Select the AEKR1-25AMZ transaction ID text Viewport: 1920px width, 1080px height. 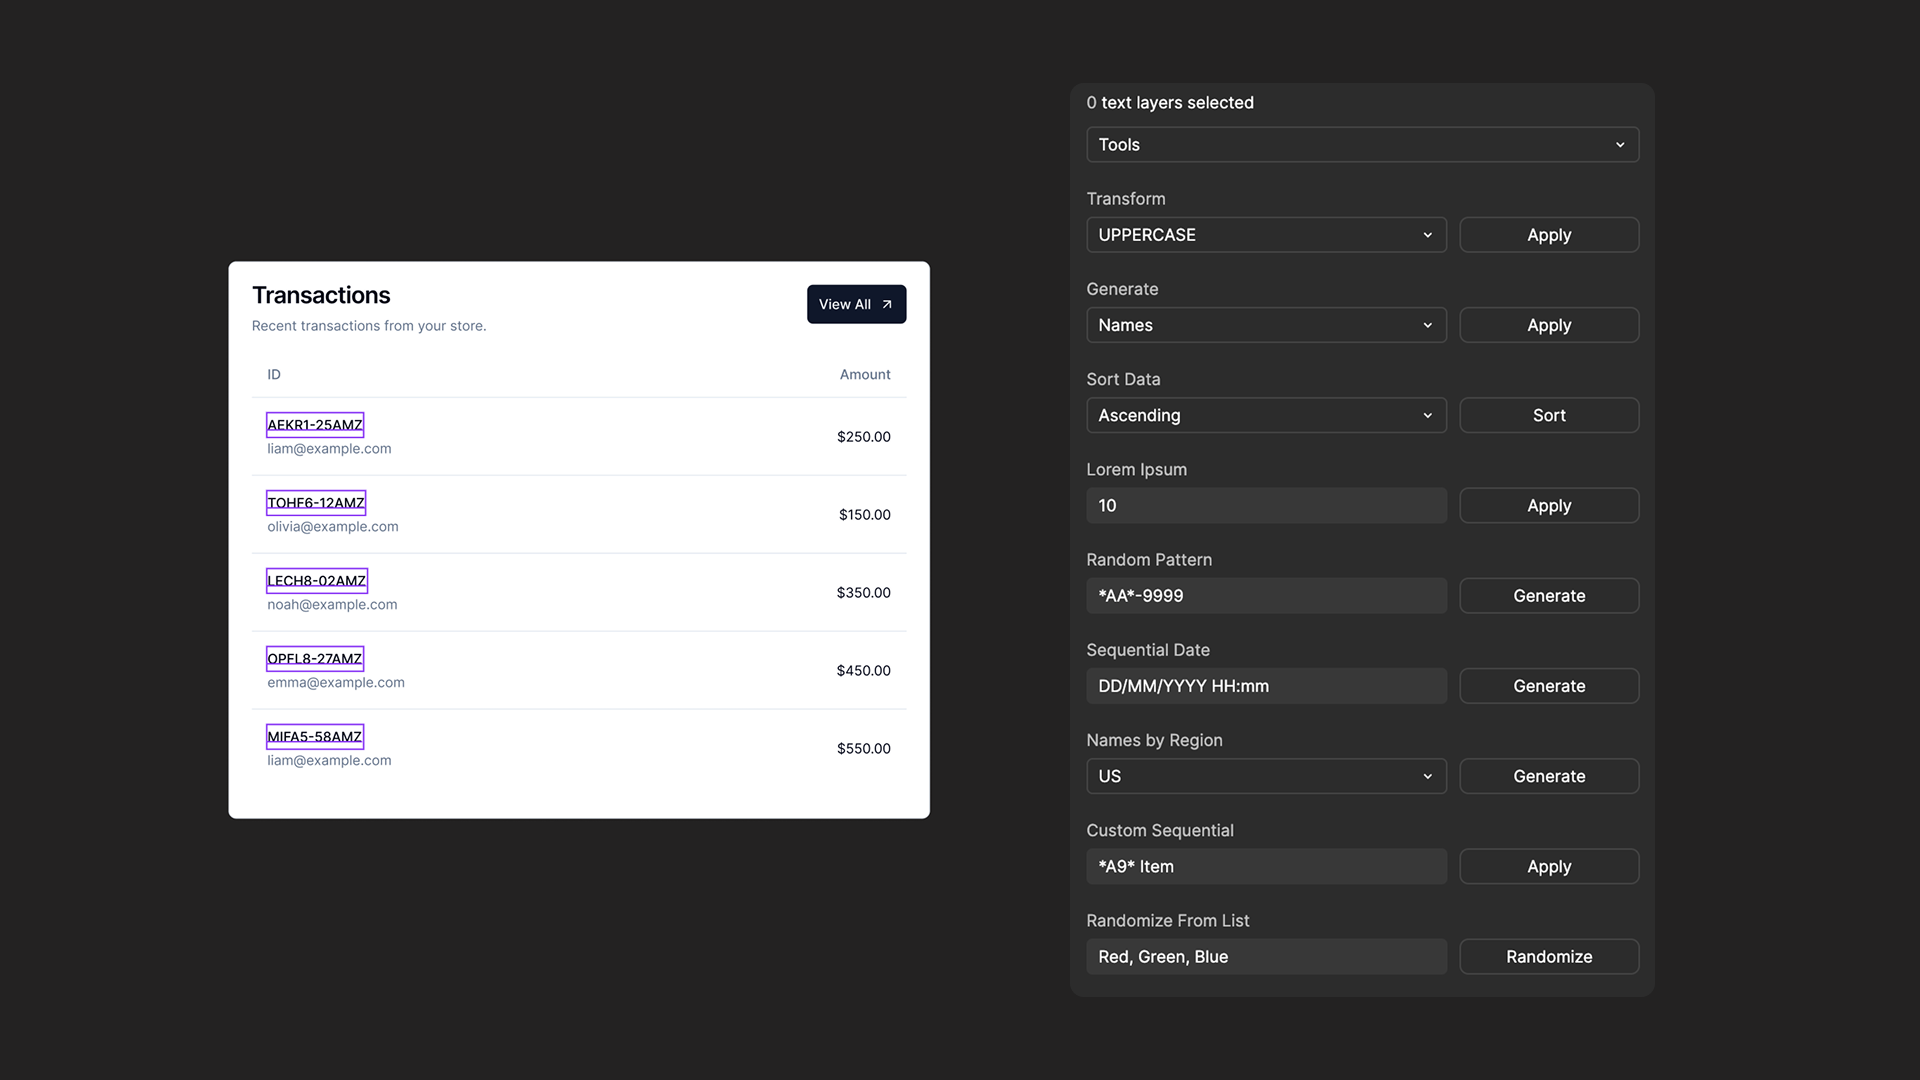point(315,425)
